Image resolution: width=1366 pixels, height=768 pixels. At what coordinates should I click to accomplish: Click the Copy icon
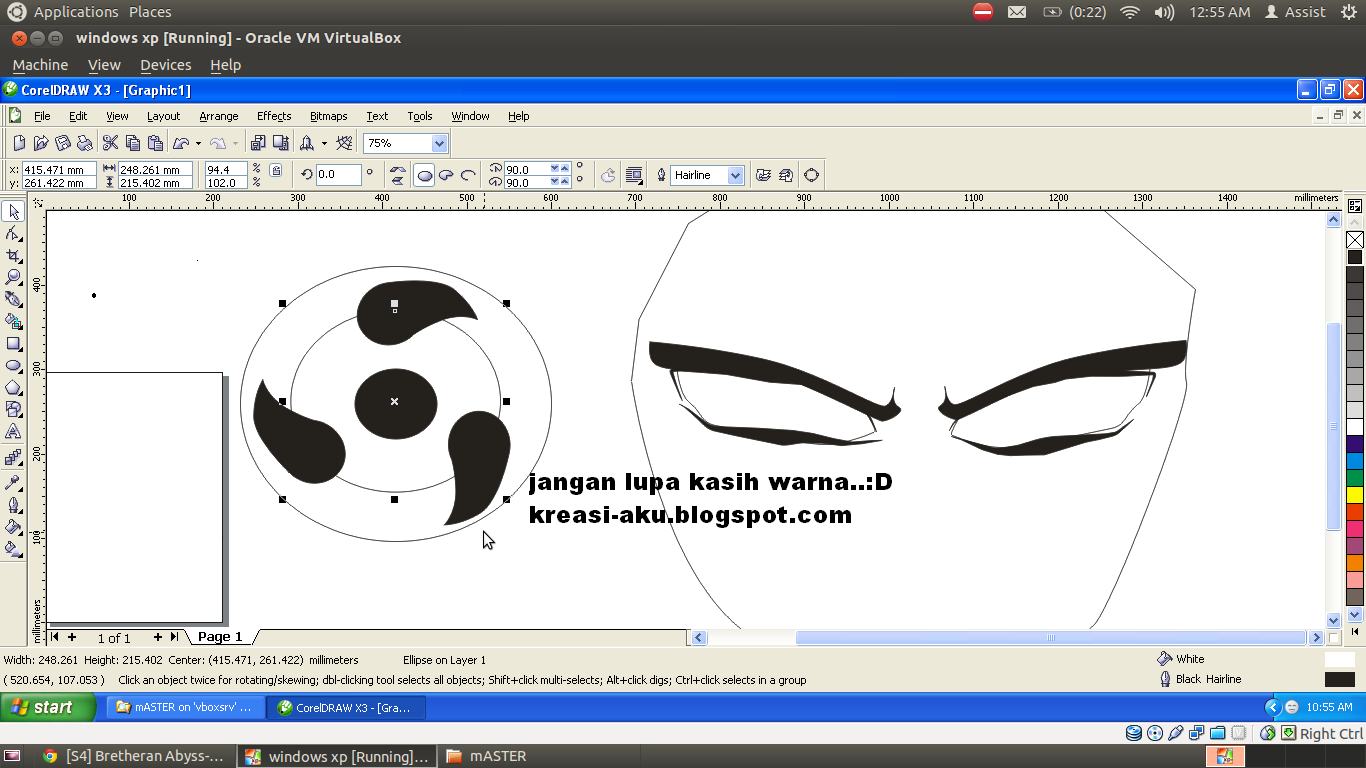[x=133, y=143]
